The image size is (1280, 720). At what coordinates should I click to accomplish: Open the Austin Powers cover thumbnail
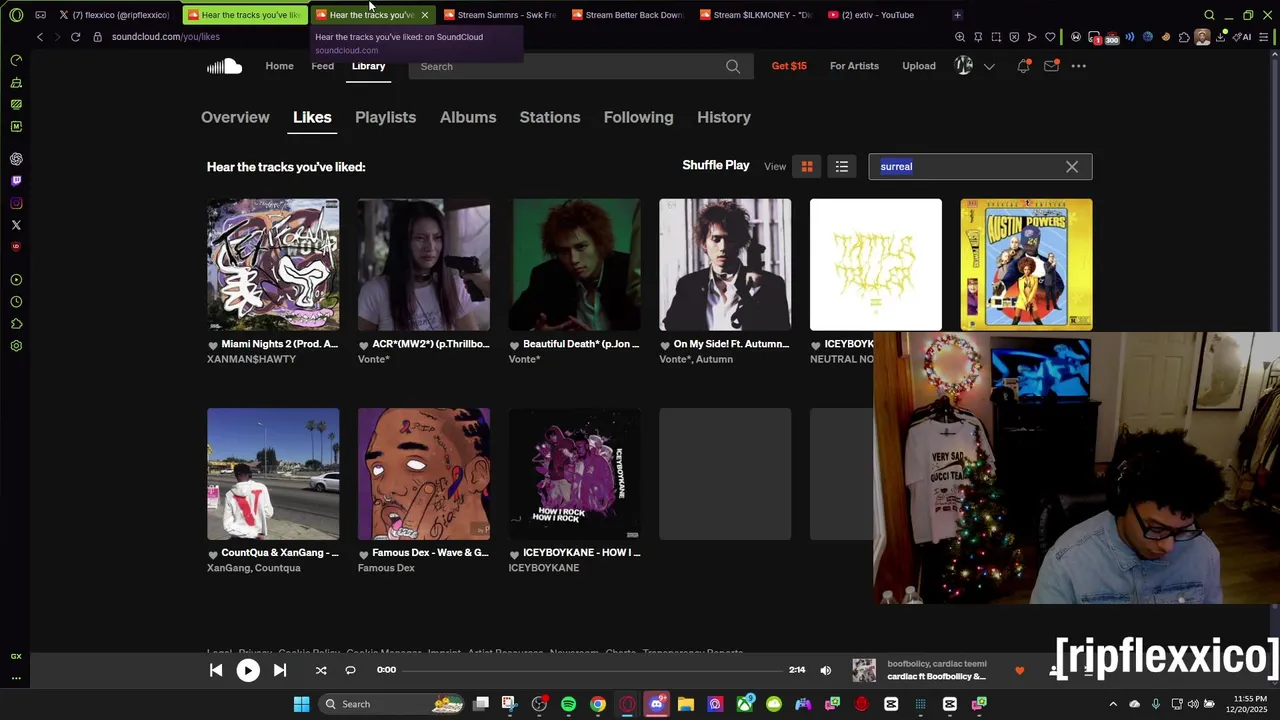tap(1026, 264)
